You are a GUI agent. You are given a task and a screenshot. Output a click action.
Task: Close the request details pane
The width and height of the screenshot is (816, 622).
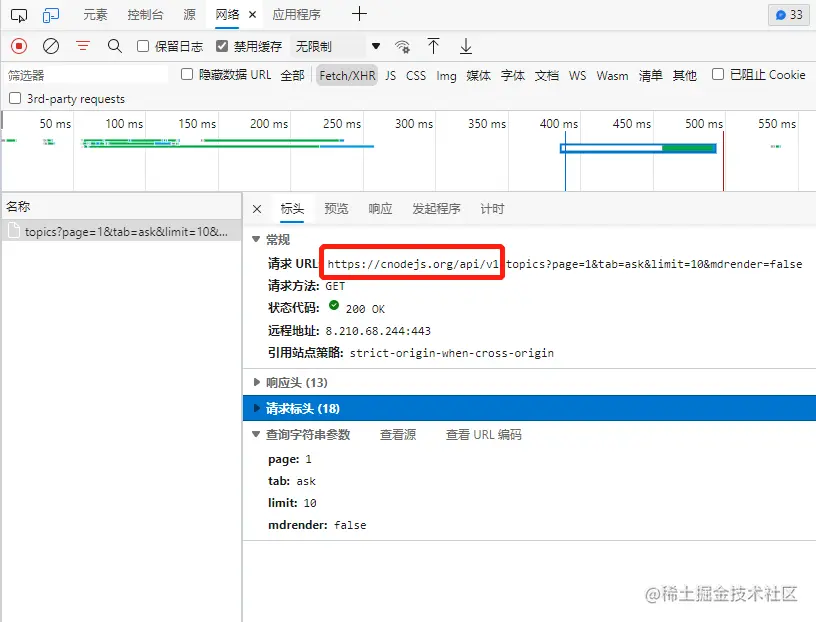click(x=257, y=209)
